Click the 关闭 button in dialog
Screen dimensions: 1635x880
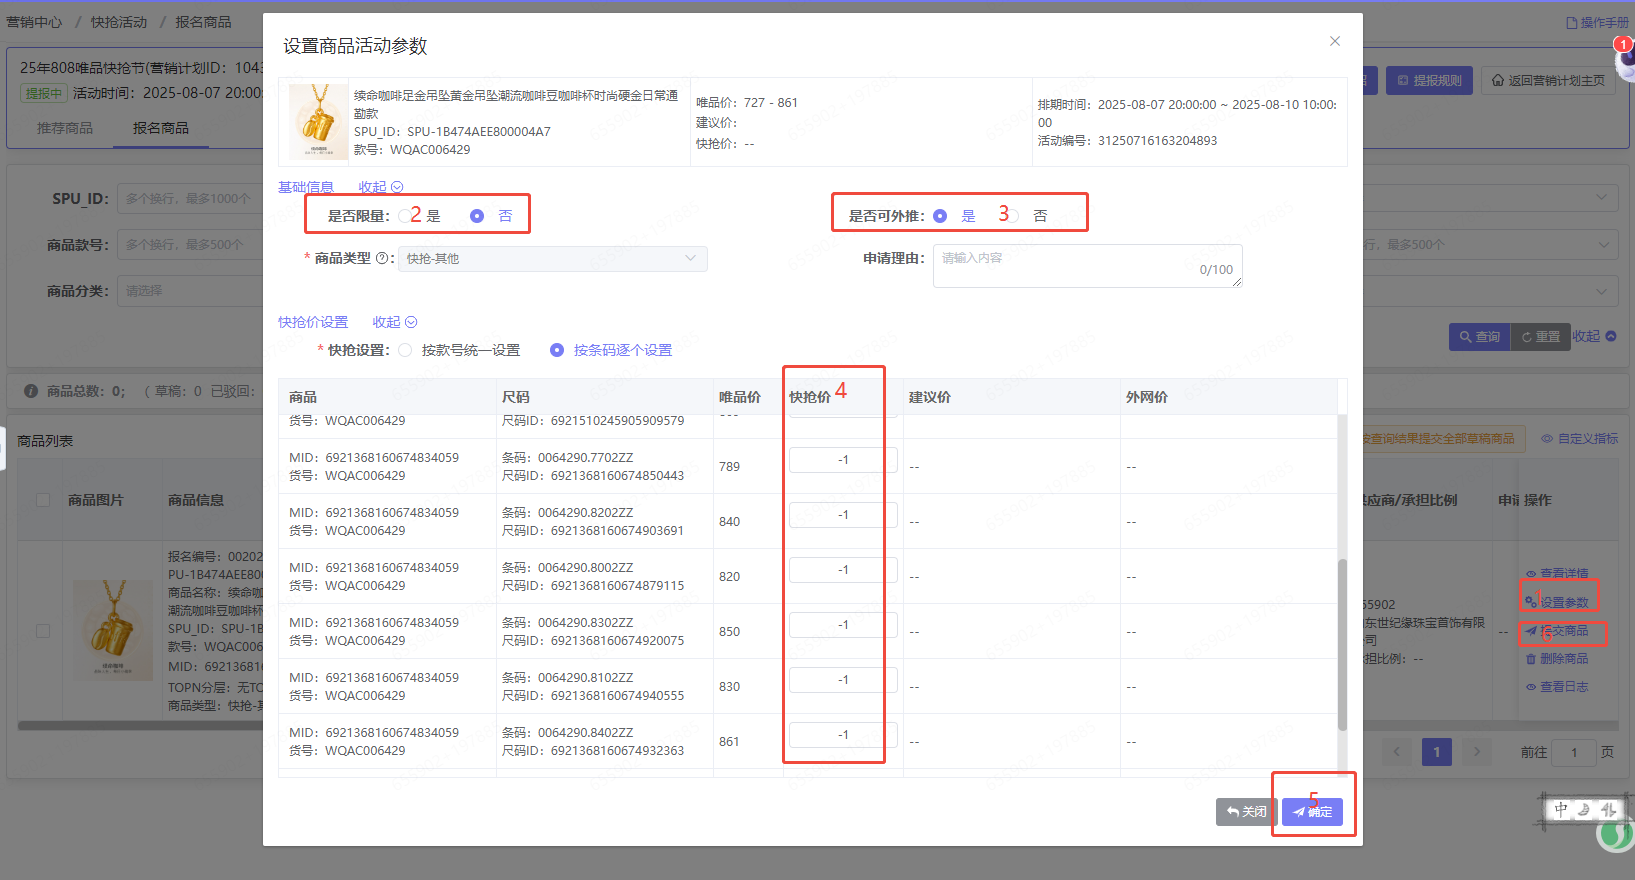tap(1246, 812)
